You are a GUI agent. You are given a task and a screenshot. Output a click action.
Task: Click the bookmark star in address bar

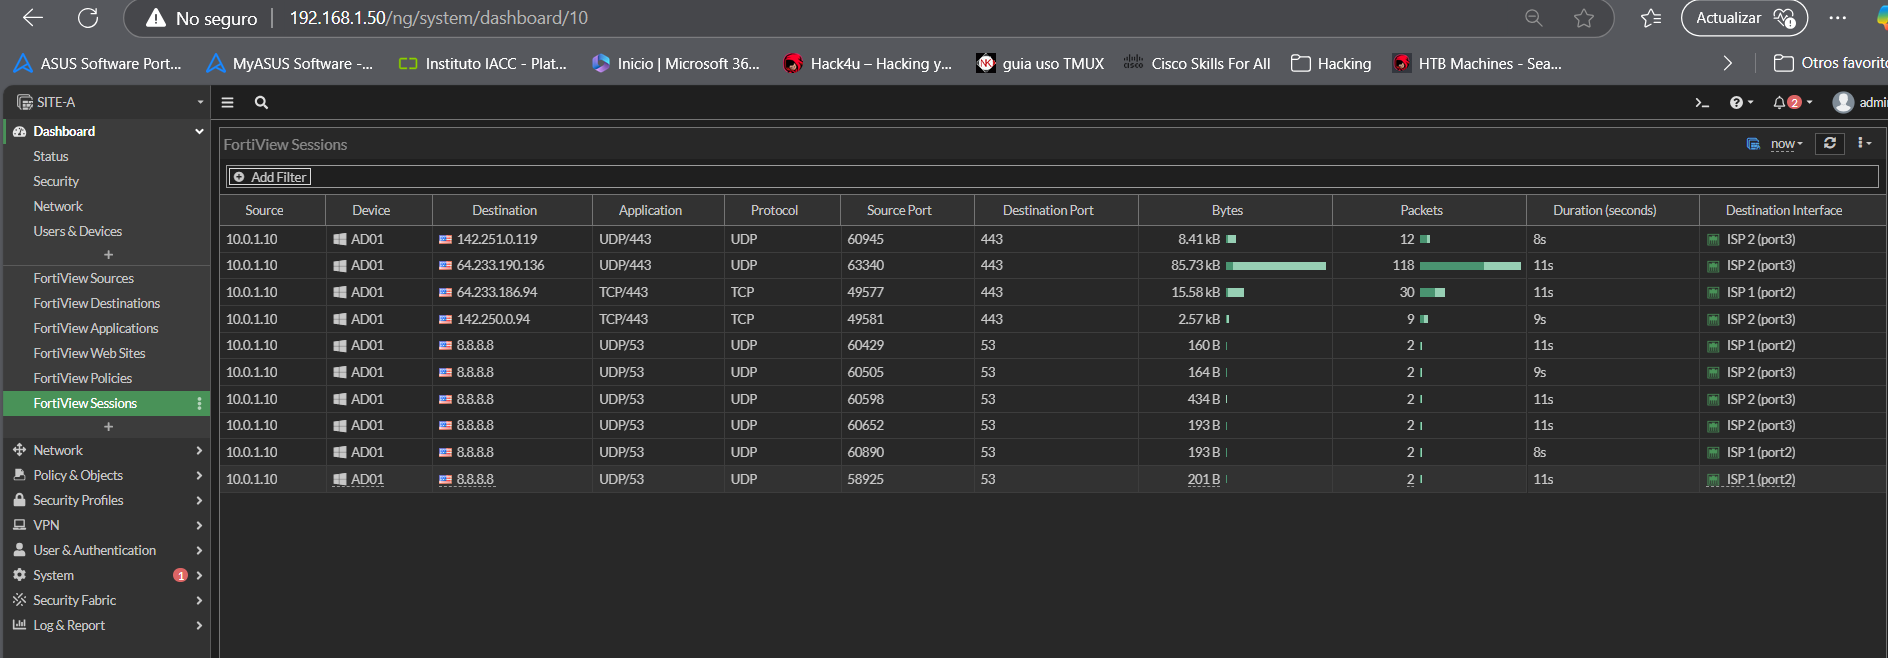[1583, 18]
